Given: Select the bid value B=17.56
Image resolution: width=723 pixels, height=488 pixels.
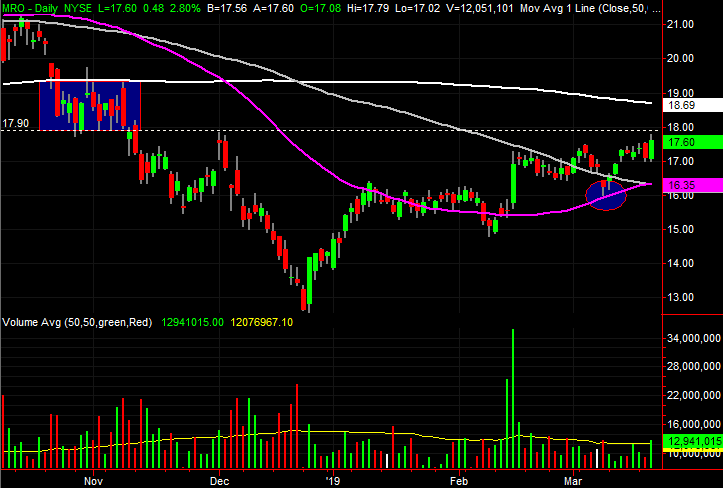Looking at the screenshot, I should pyautogui.click(x=227, y=8).
